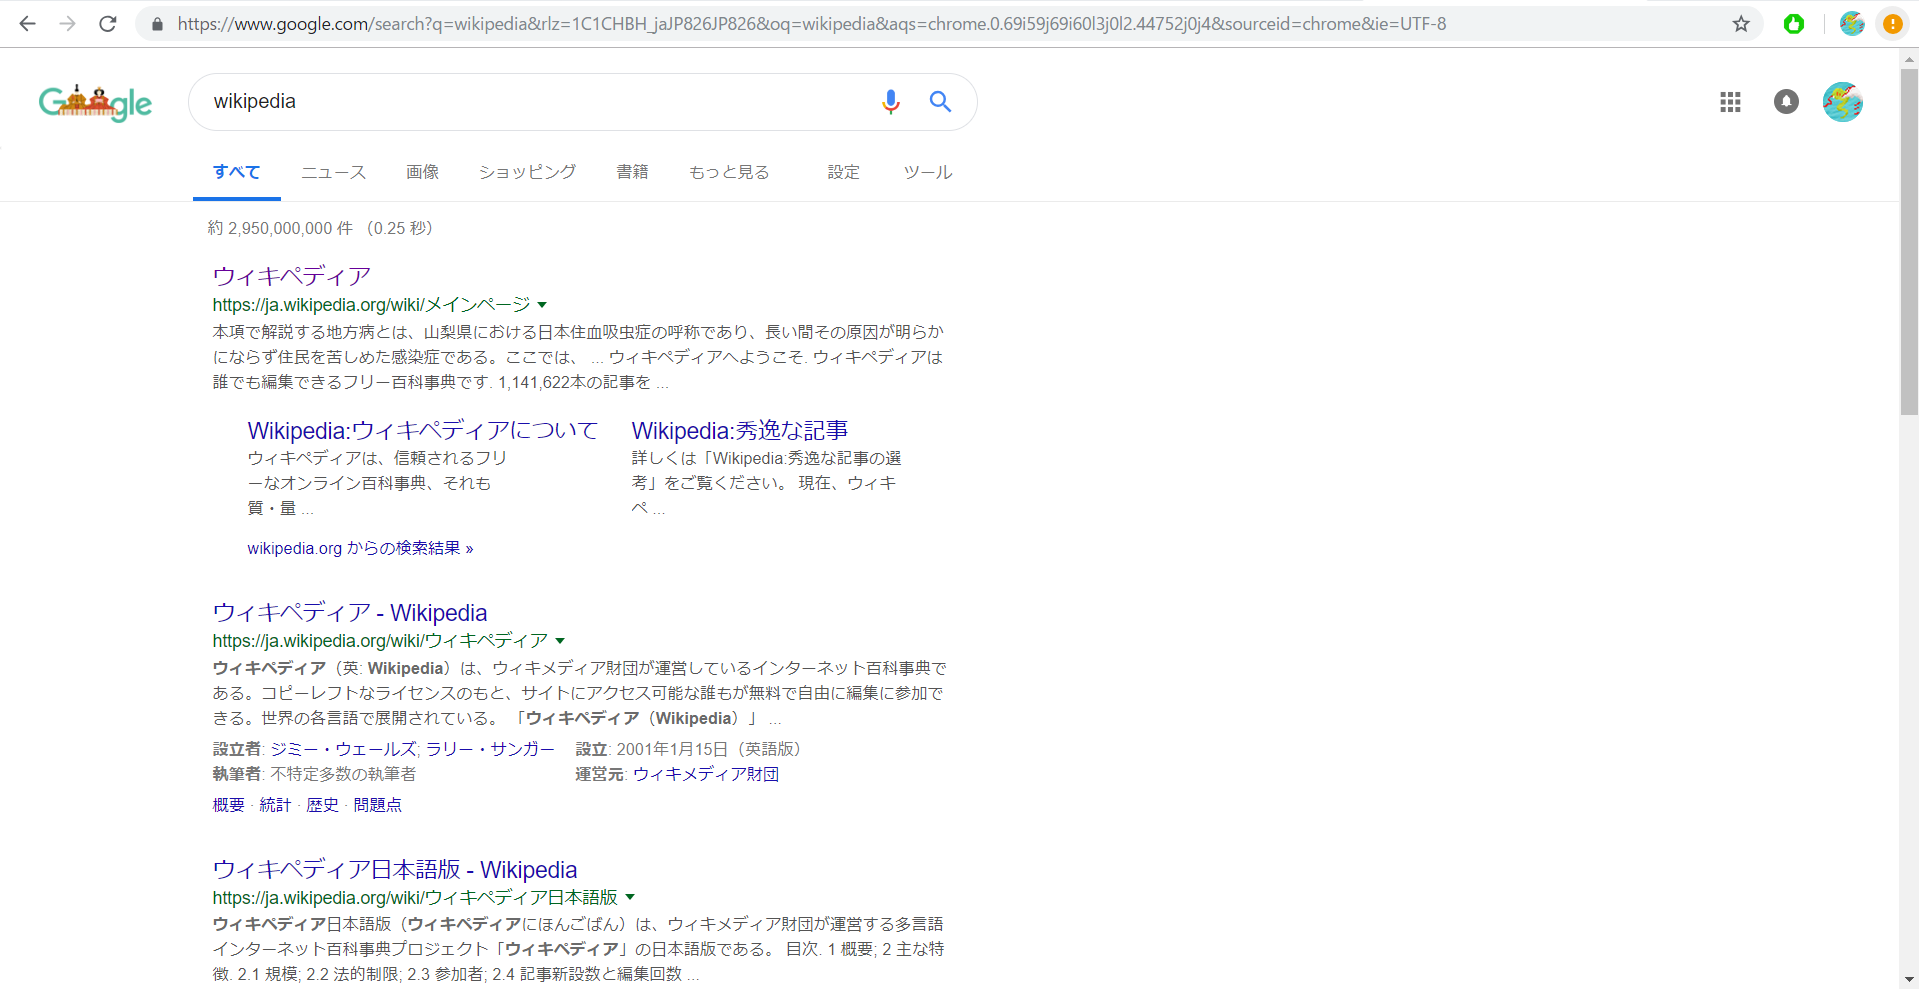Reload the page with refresh icon
The width and height of the screenshot is (1919, 989).
[108, 23]
